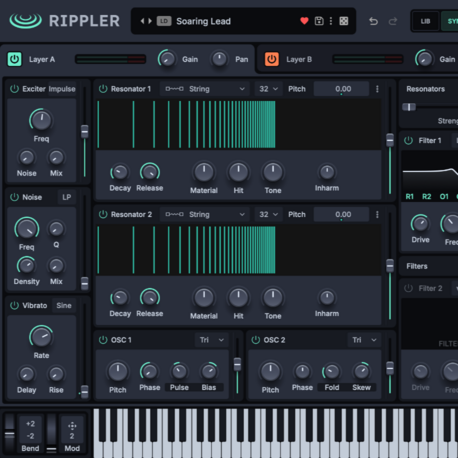This screenshot has height=458, width=458.
Task: Click the redo arrow
Action: 393,21
